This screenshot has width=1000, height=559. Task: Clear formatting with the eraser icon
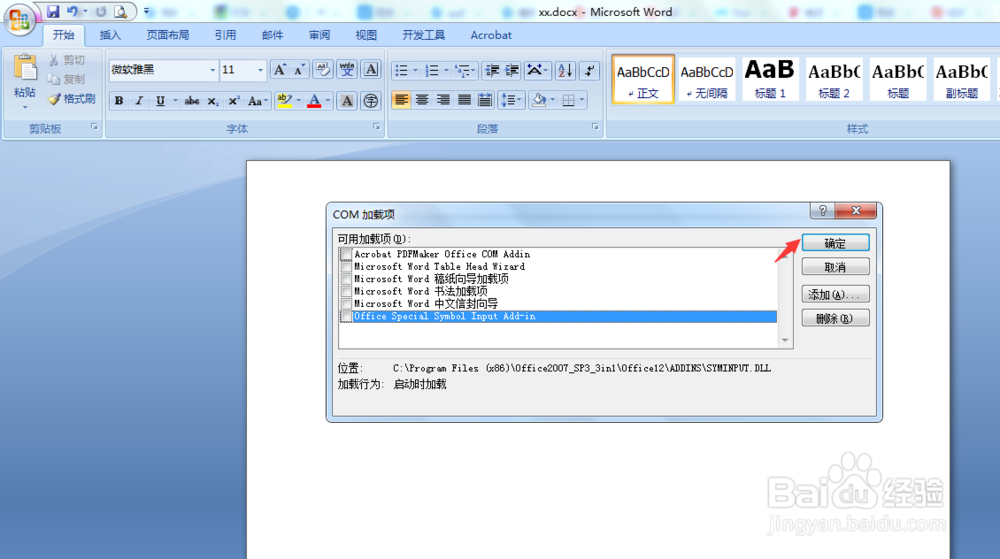click(323, 69)
